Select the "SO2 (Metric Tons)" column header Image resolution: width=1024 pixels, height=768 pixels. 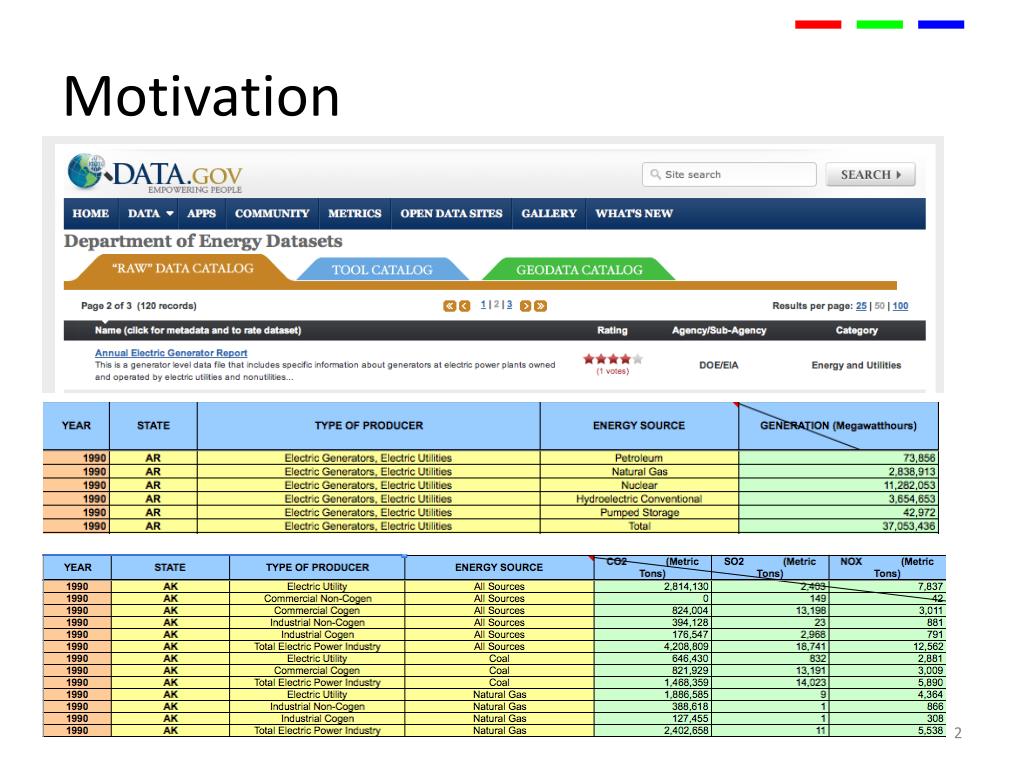[x=770, y=568]
